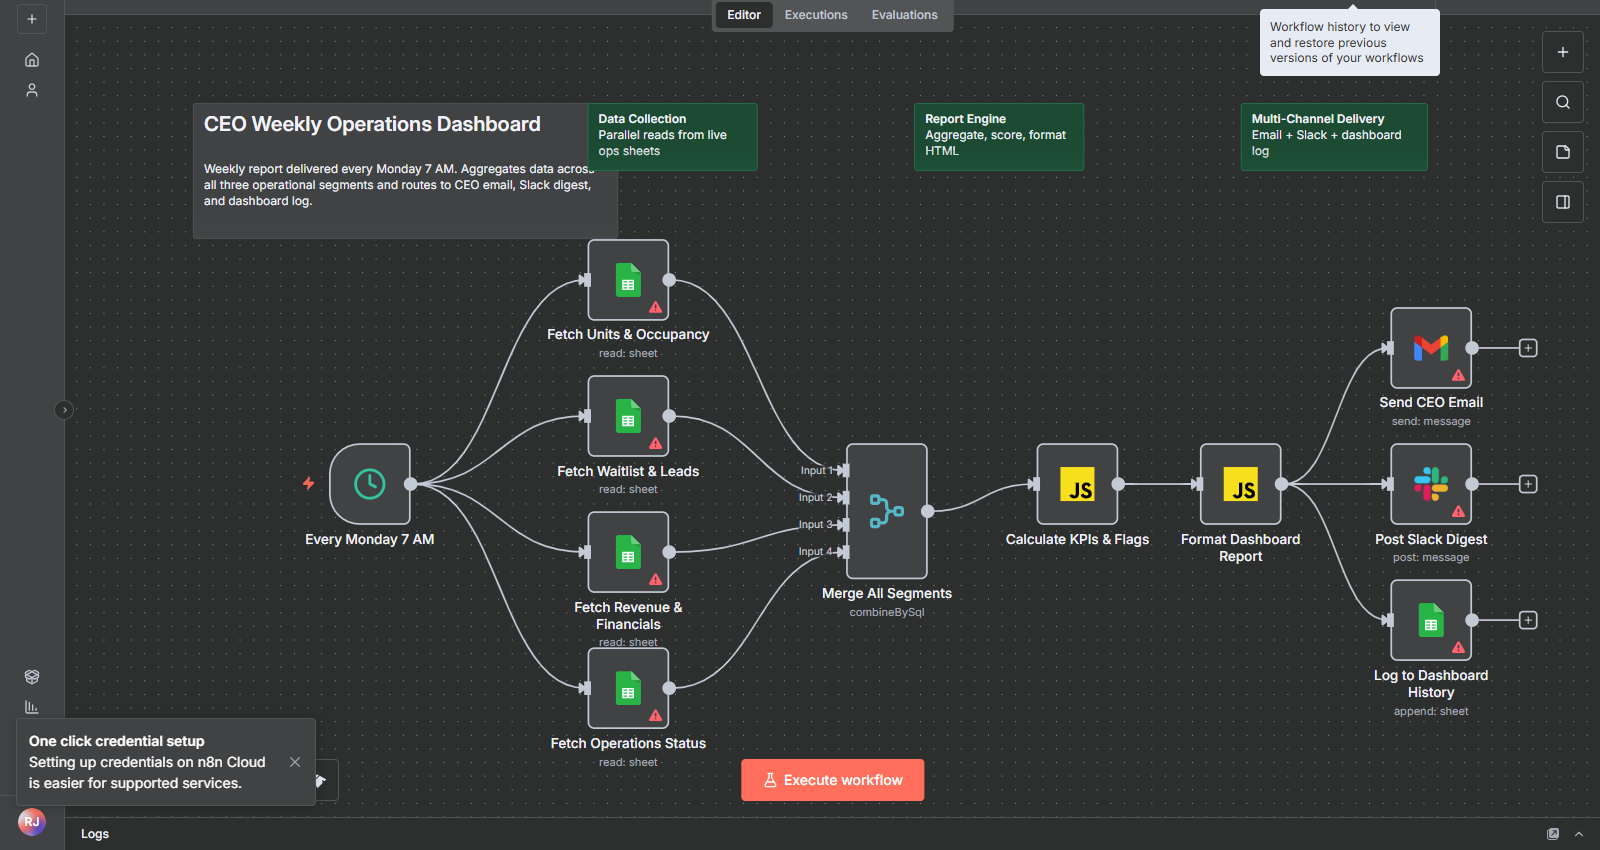Switch to the Evaluations tab
The image size is (1600, 850).
pos(904,15)
